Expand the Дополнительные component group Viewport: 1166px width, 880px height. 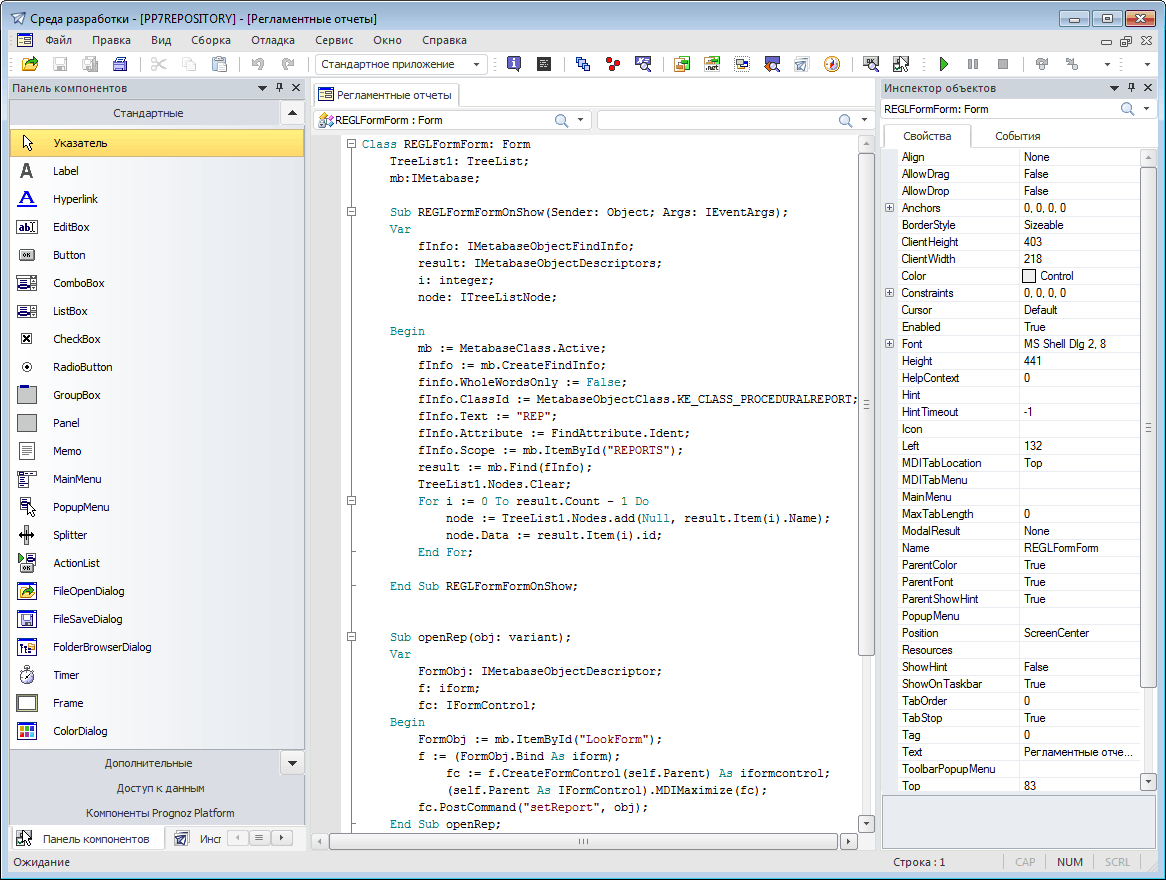point(148,763)
